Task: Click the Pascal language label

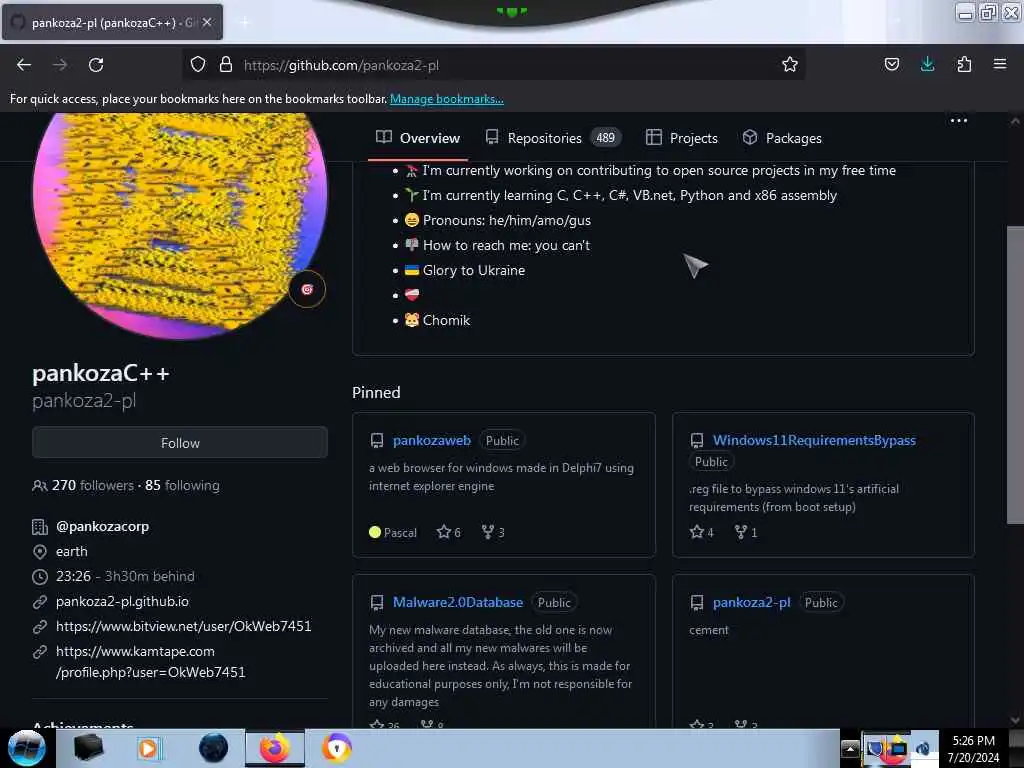Action: tap(400, 532)
